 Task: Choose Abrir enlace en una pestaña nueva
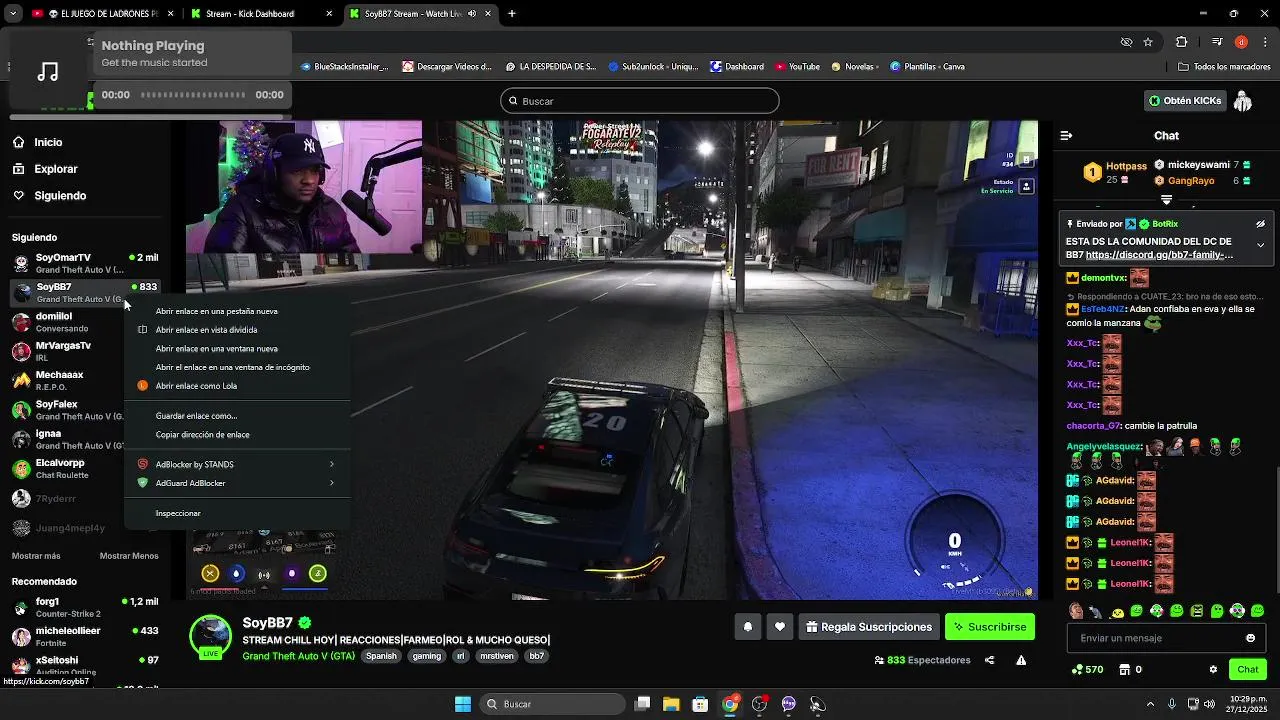(x=238, y=311)
